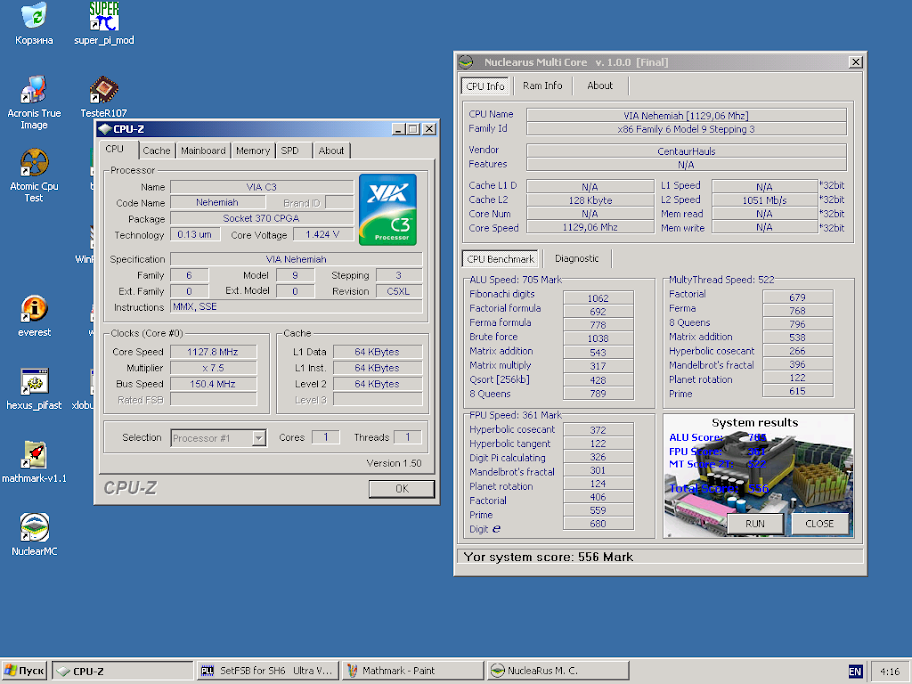Click OK in the CPU-Z window
Viewport: 912px width, 684px height.
point(402,489)
